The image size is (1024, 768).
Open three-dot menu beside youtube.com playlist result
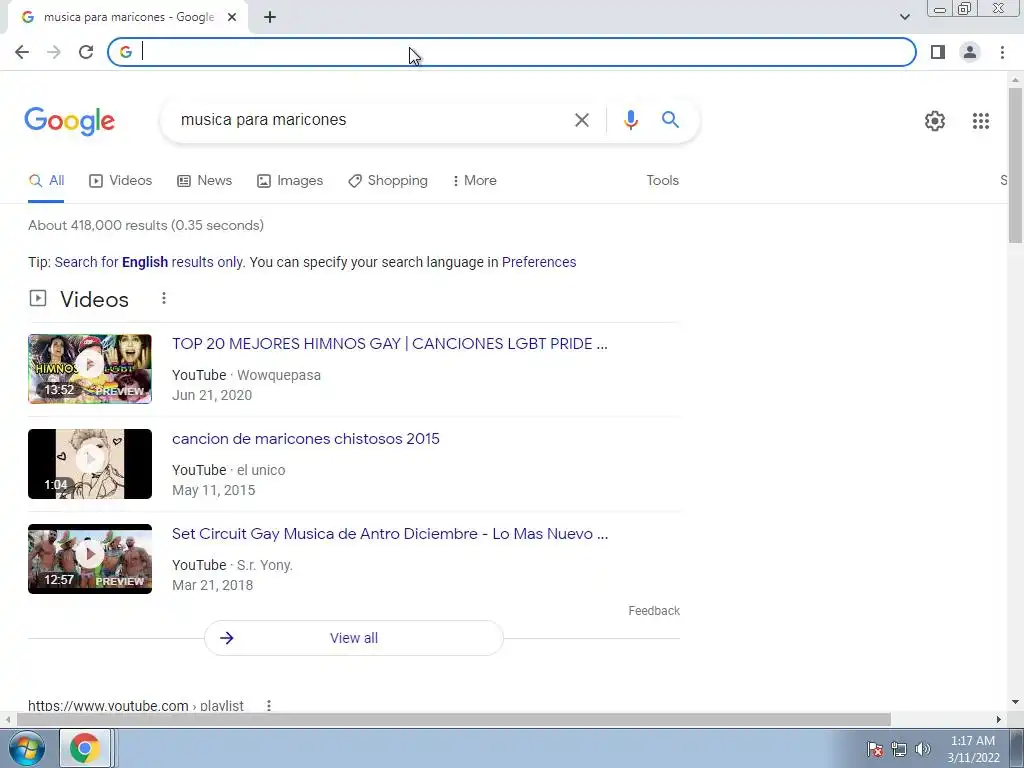268,705
